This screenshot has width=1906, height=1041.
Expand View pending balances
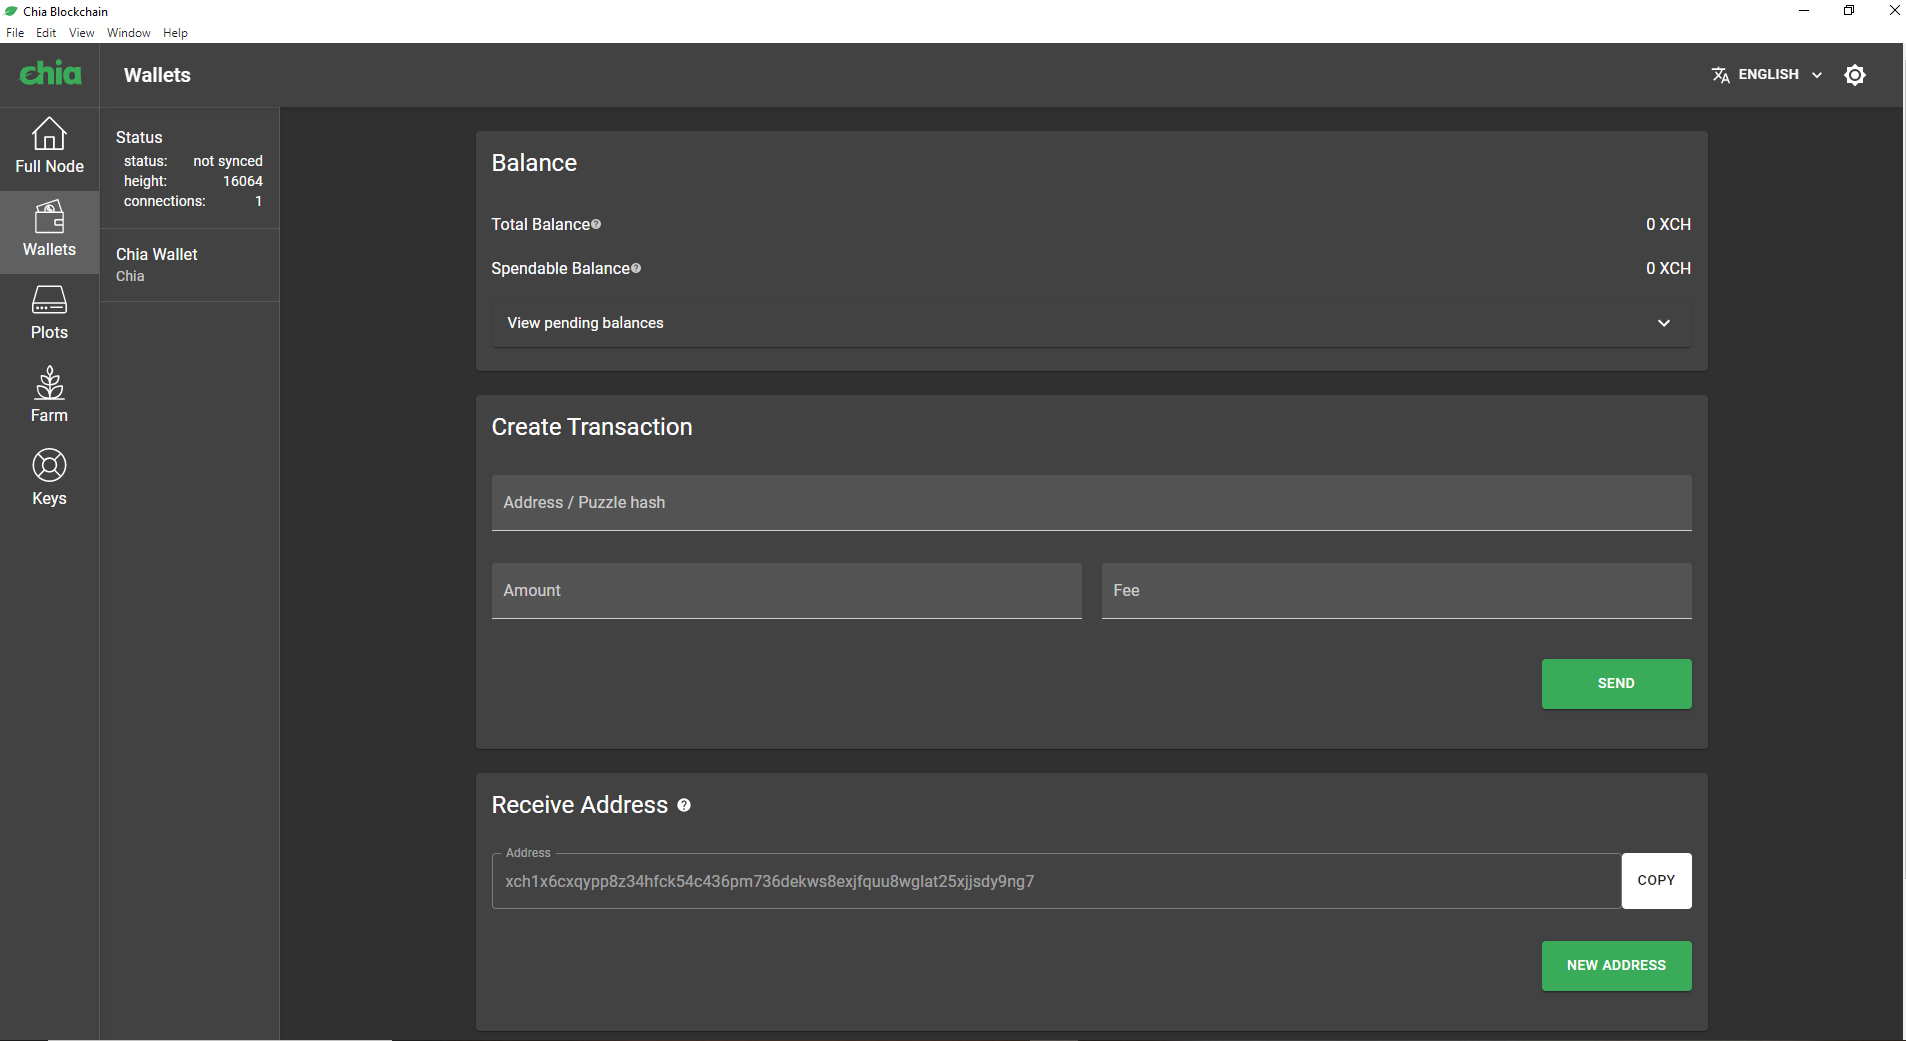point(1091,323)
